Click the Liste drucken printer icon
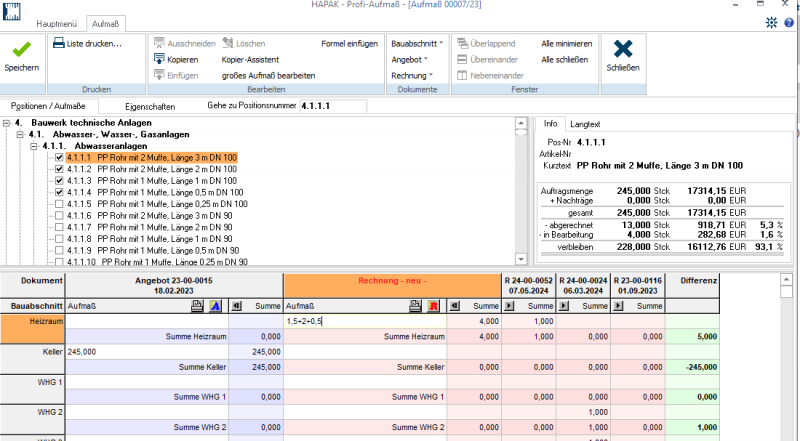The image size is (800, 441). (x=59, y=44)
